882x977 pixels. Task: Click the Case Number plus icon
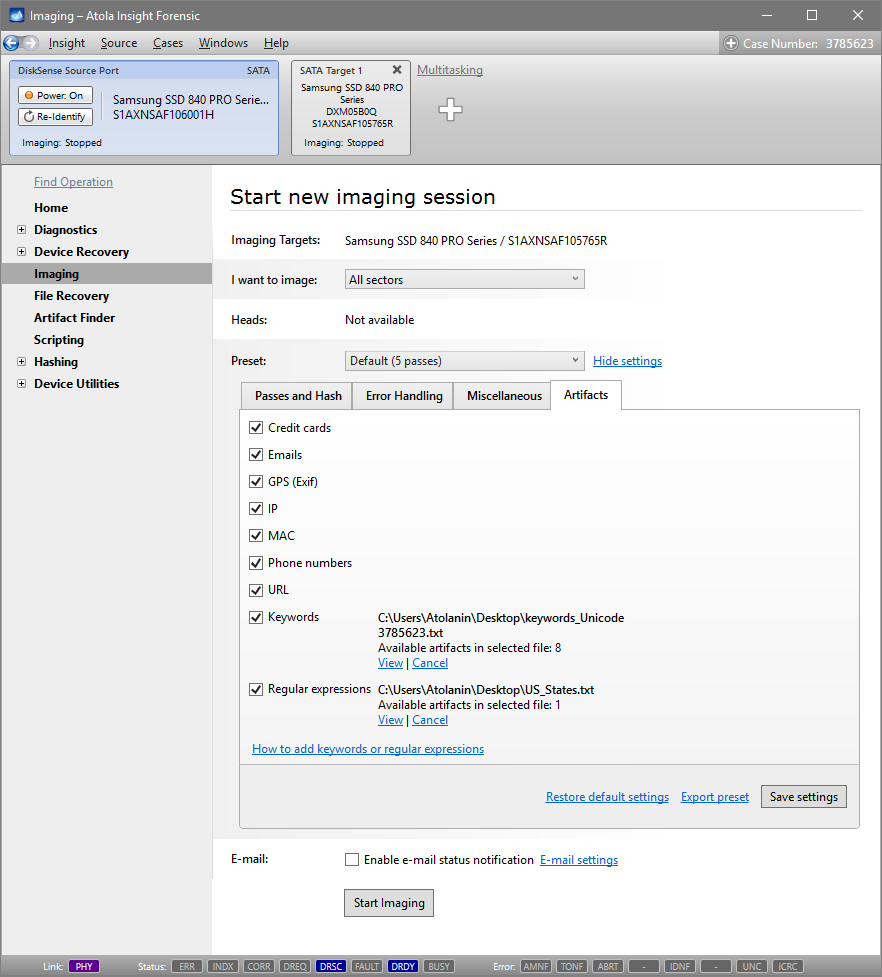coord(732,43)
